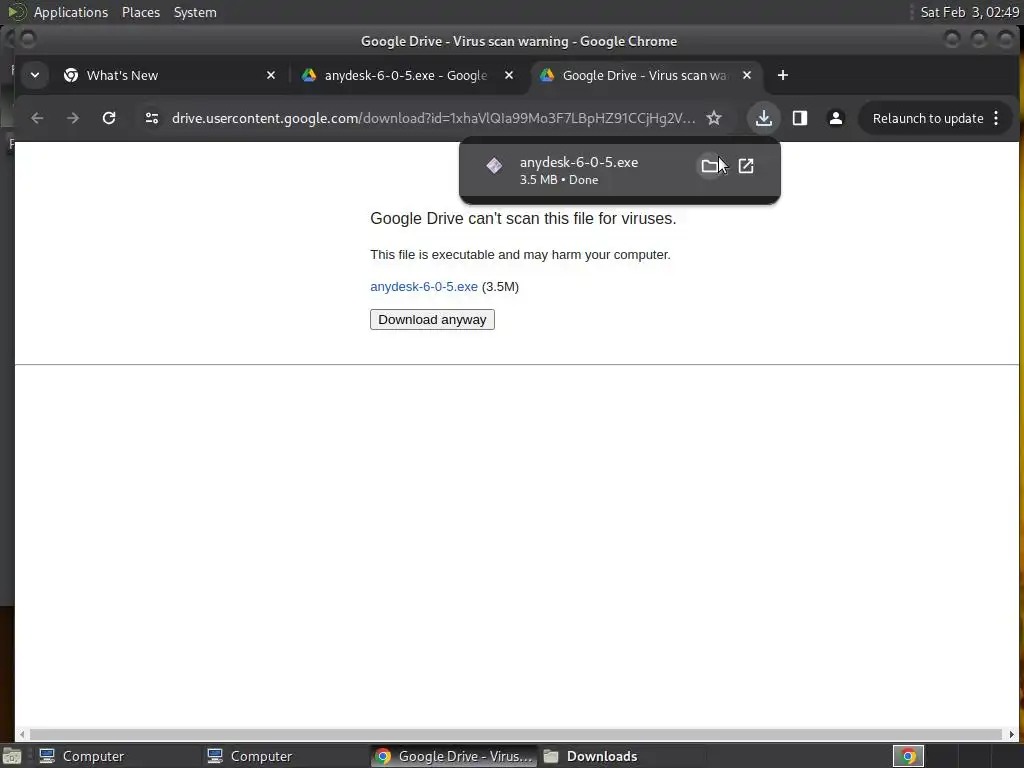Image resolution: width=1024 pixels, height=768 pixels.
Task: Close the Virus scan warning tab
Action: [746, 76]
